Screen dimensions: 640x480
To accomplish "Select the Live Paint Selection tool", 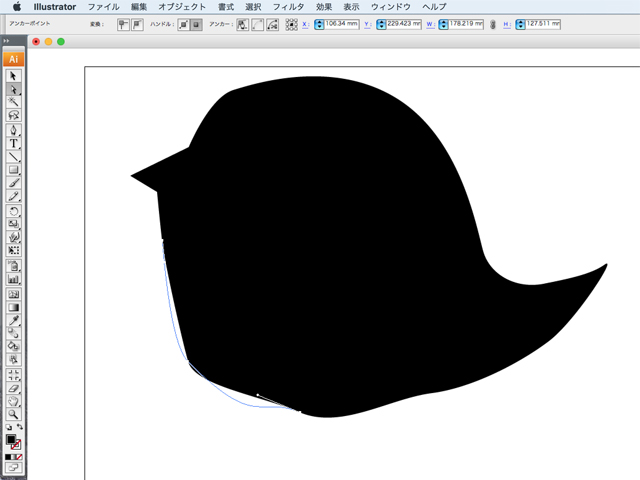I will 13,360.
